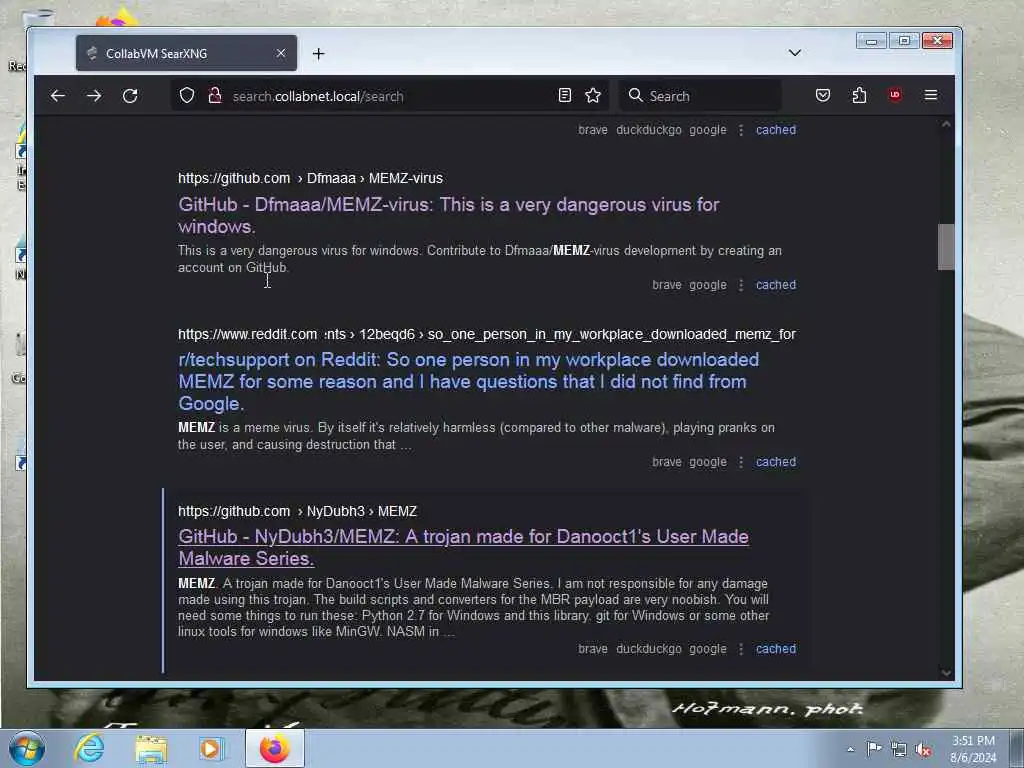Open cached link for Dfmaaa result
Image resolution: width=1024 pixels, height=768 pixels.
(776, 285)
